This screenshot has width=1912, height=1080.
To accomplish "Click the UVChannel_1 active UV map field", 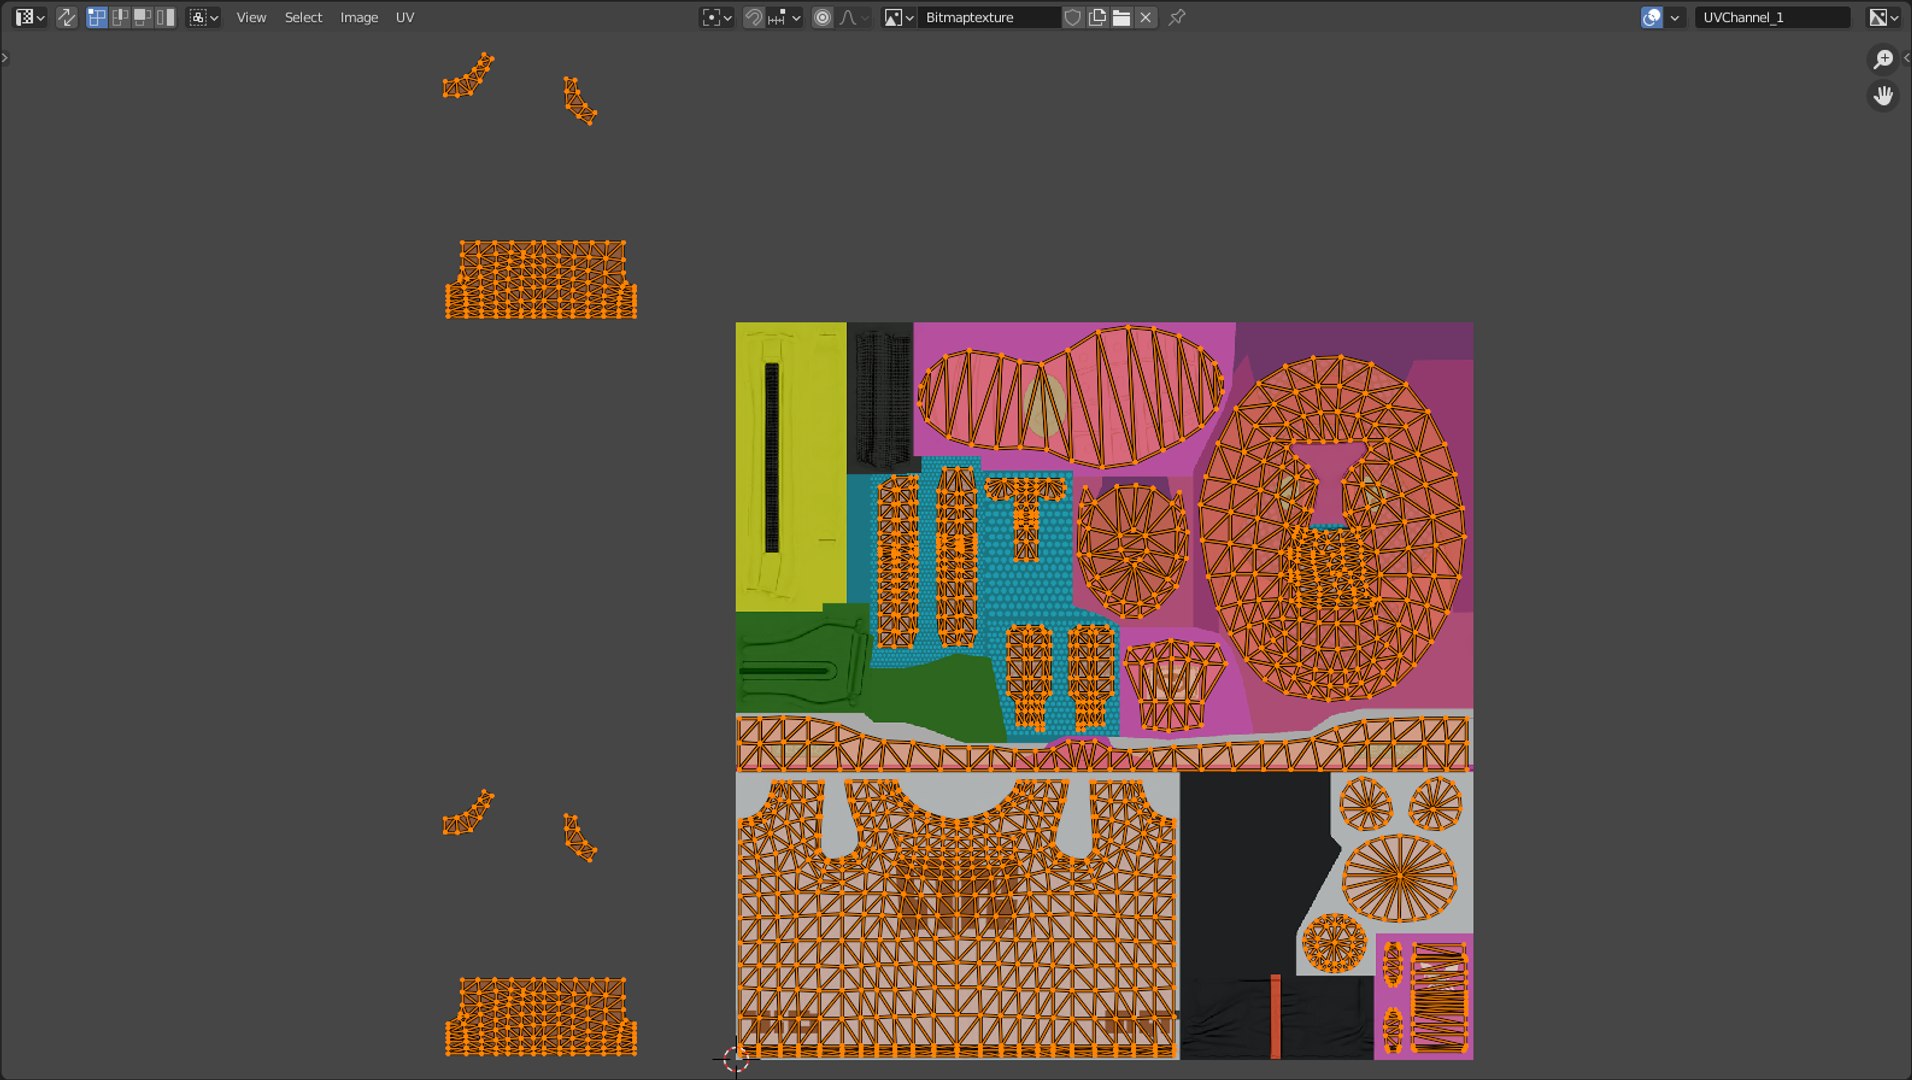I will 1772,17.
